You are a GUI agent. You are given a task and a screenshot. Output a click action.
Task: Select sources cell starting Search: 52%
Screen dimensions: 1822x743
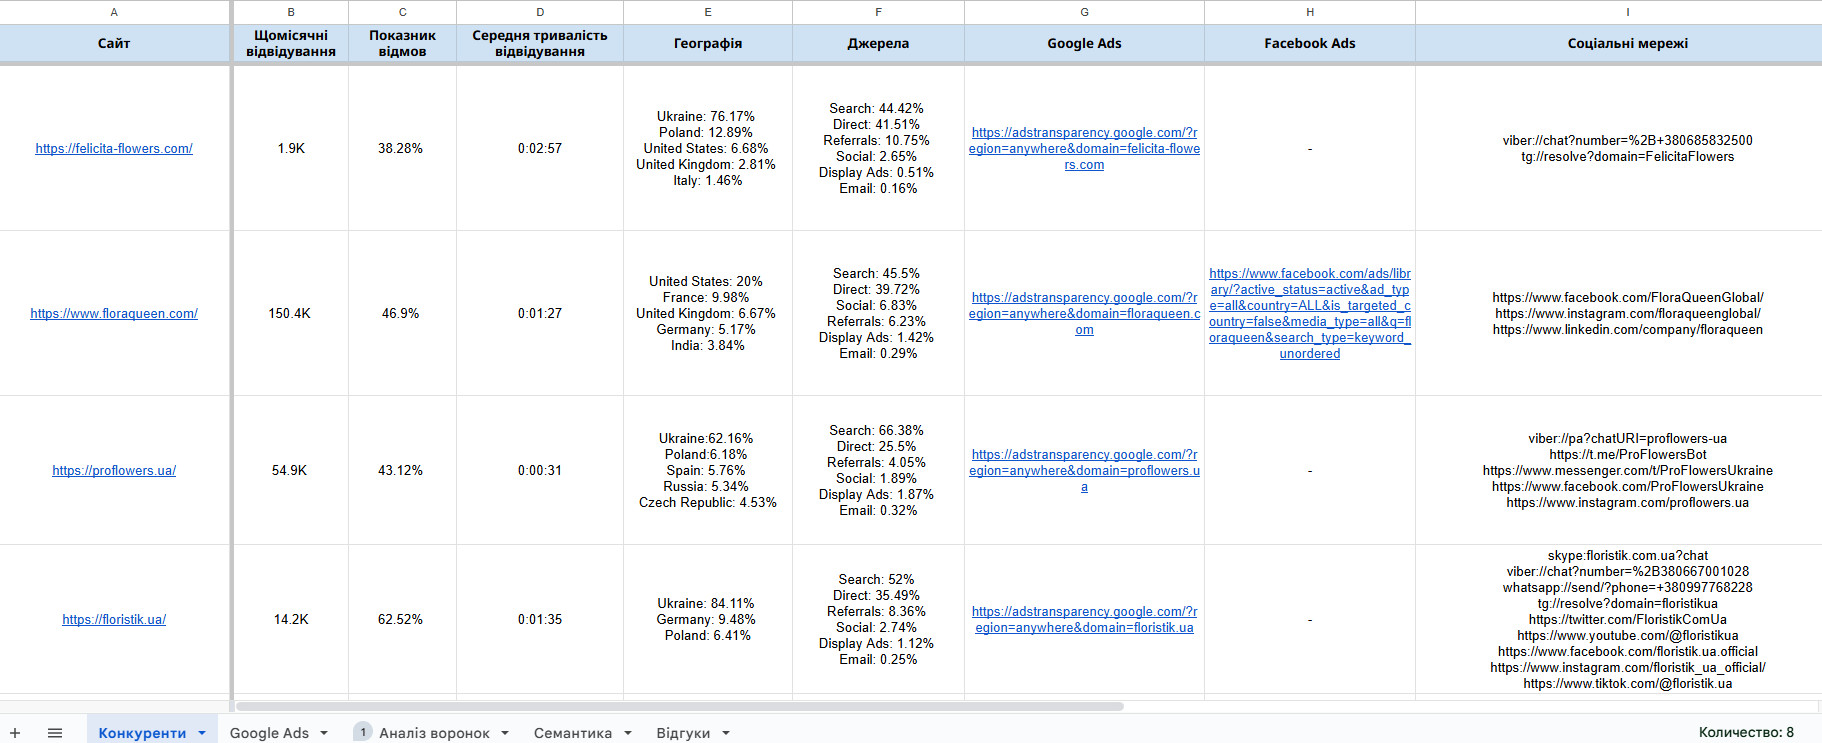coord(878,620)
